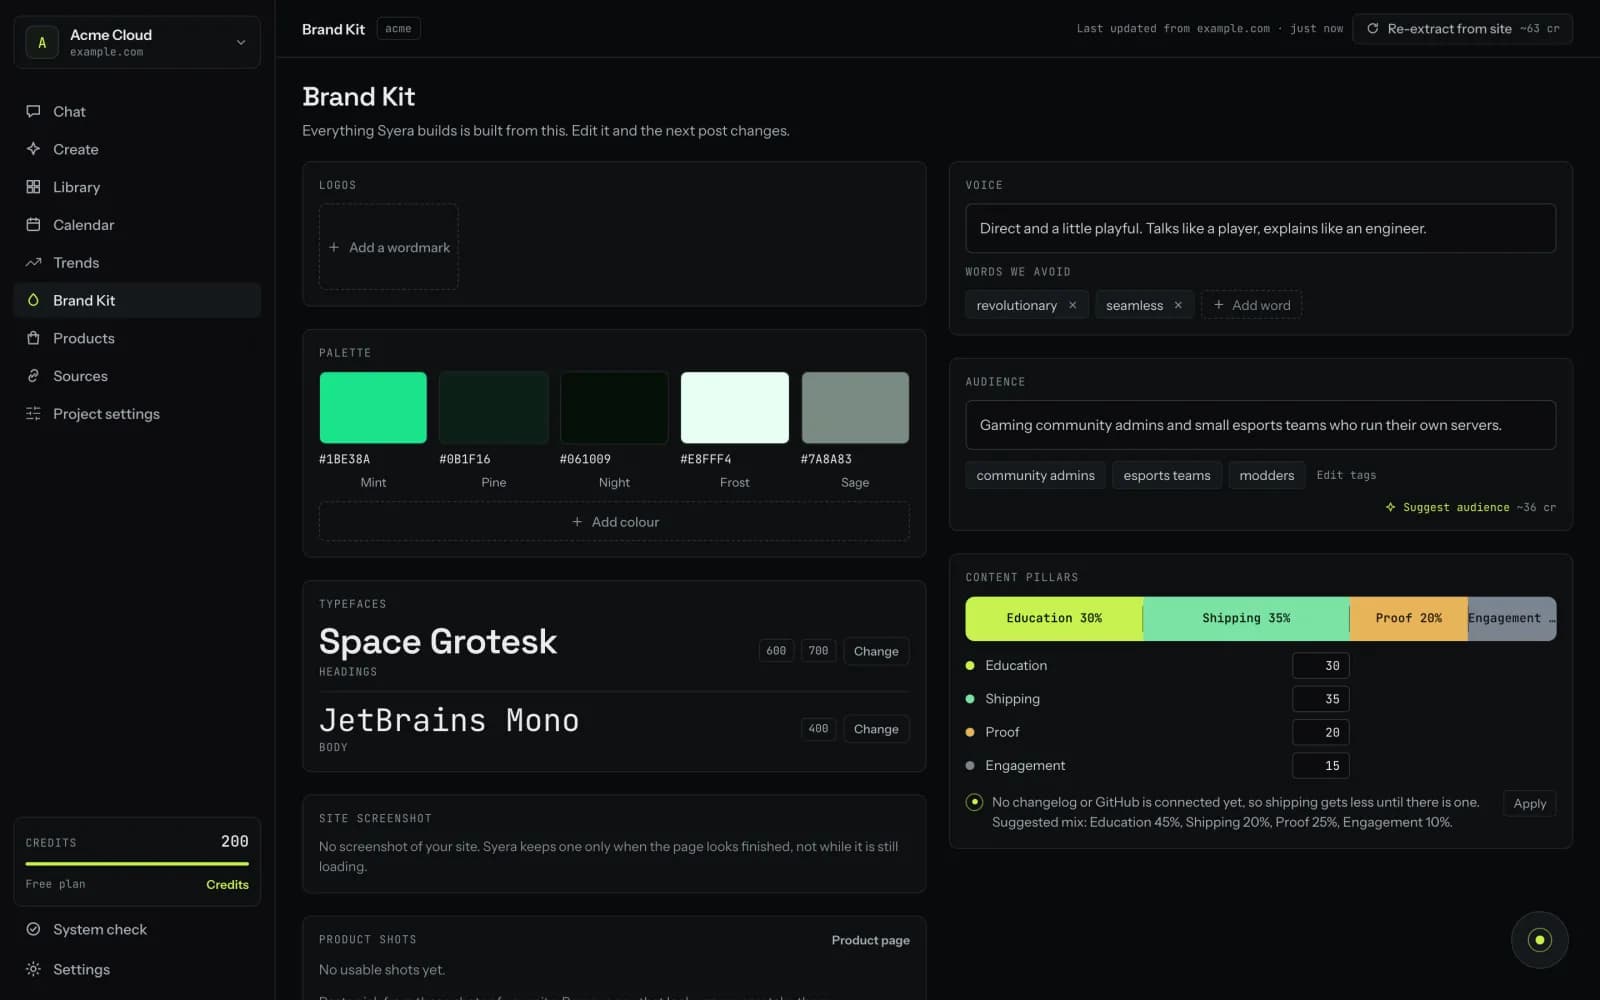This screenshot has height=1000, width=1600.
Task: Remove the 'seamless' avoided word
Action: 1178,305
